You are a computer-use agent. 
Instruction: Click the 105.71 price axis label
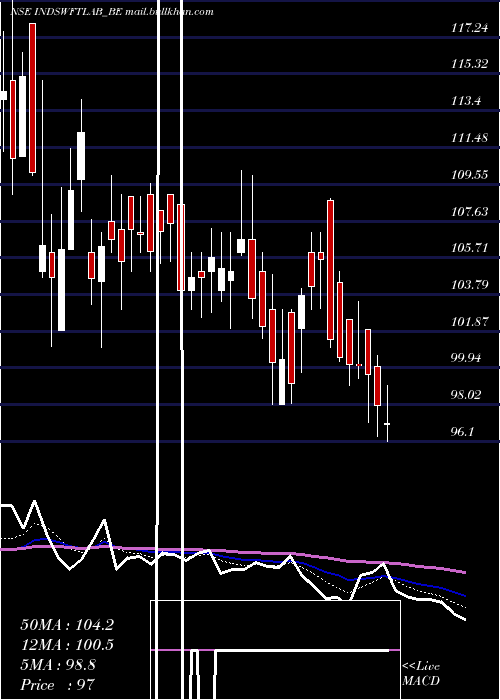point(469,248)
